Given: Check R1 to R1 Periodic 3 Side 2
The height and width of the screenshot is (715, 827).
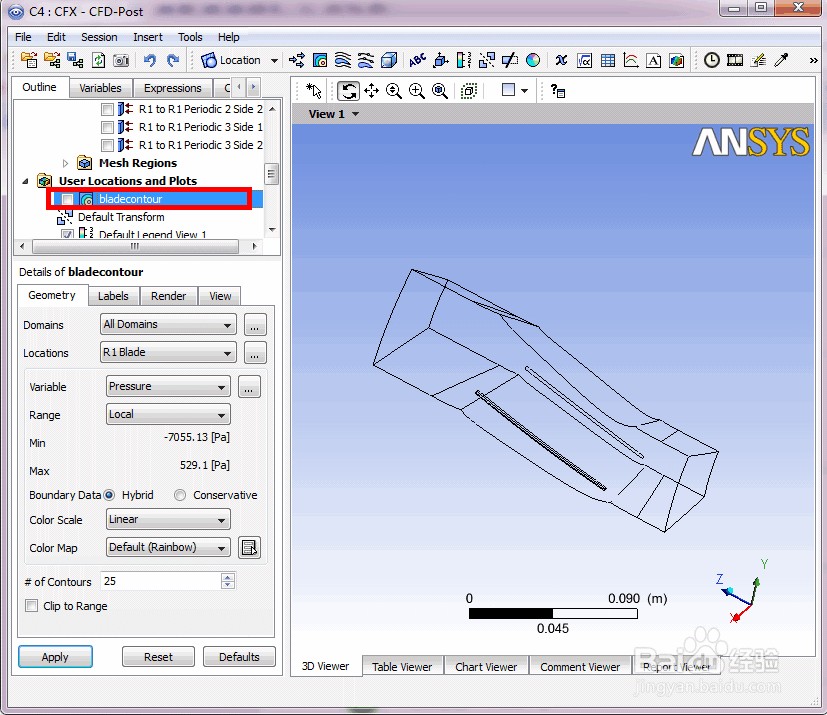Looking at the screenshot, I should [x=107, y=145].
